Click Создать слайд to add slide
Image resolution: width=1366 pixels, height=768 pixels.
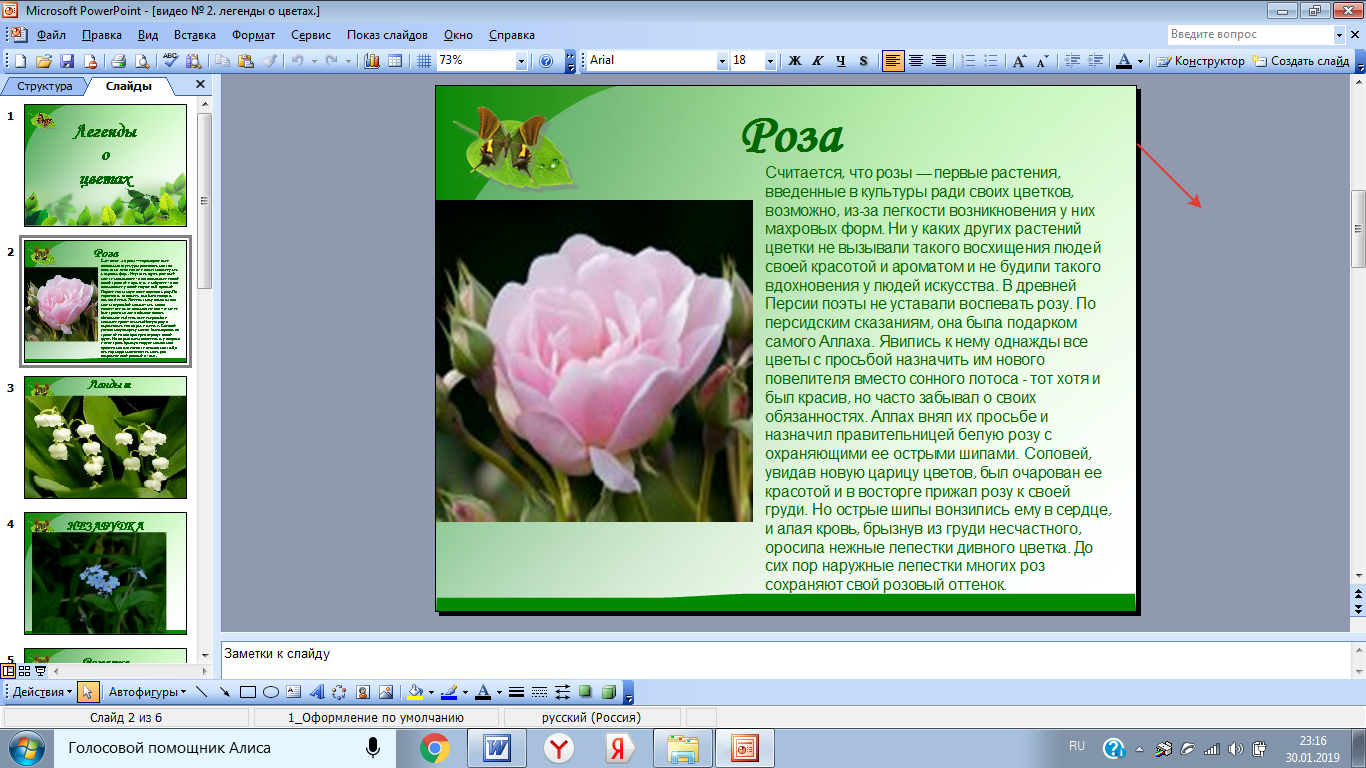pos(1301,61)
